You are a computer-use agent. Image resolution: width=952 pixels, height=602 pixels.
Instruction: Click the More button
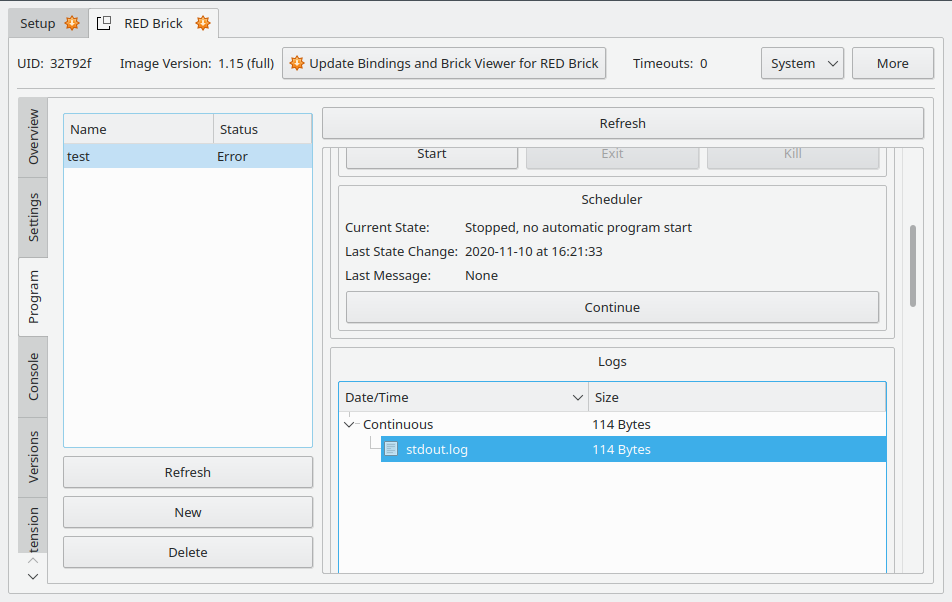click(x=892, y=63)
